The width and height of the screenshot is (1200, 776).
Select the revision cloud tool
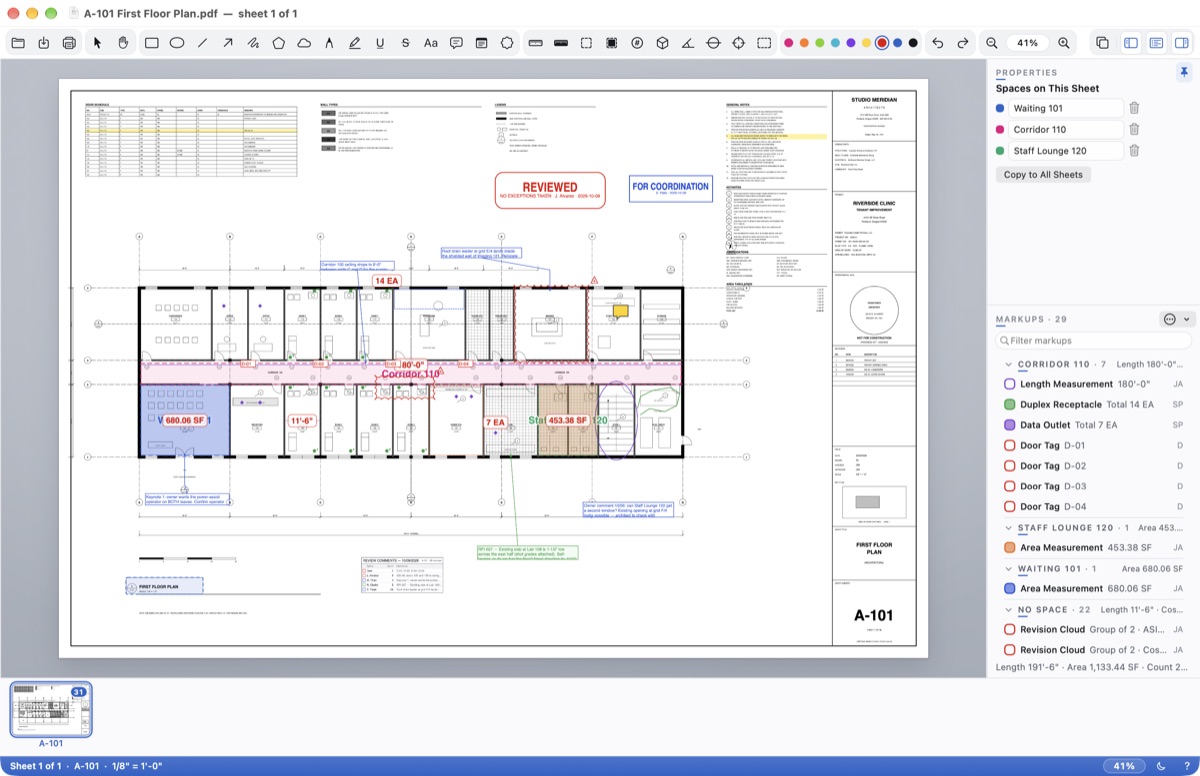point(304,43)
